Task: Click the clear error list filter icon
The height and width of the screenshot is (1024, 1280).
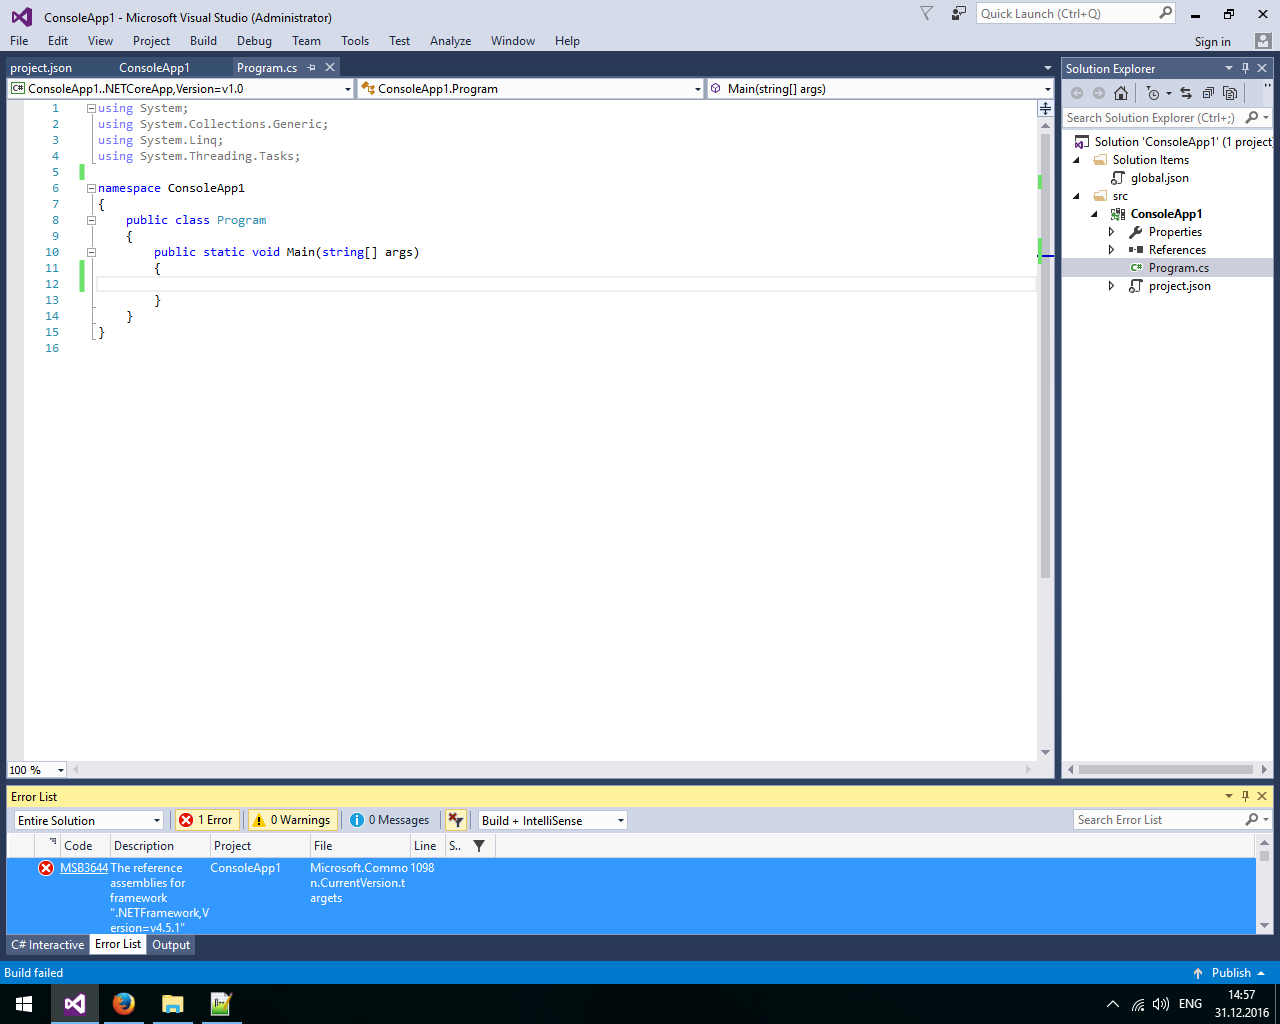Action: coord(456,820)
